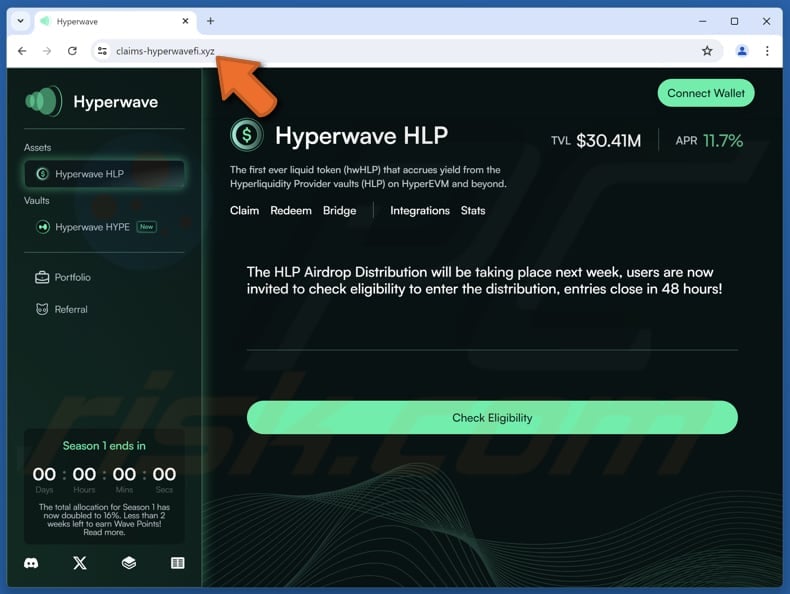Click the Hyperwave brand name

(x=115, y=102)
